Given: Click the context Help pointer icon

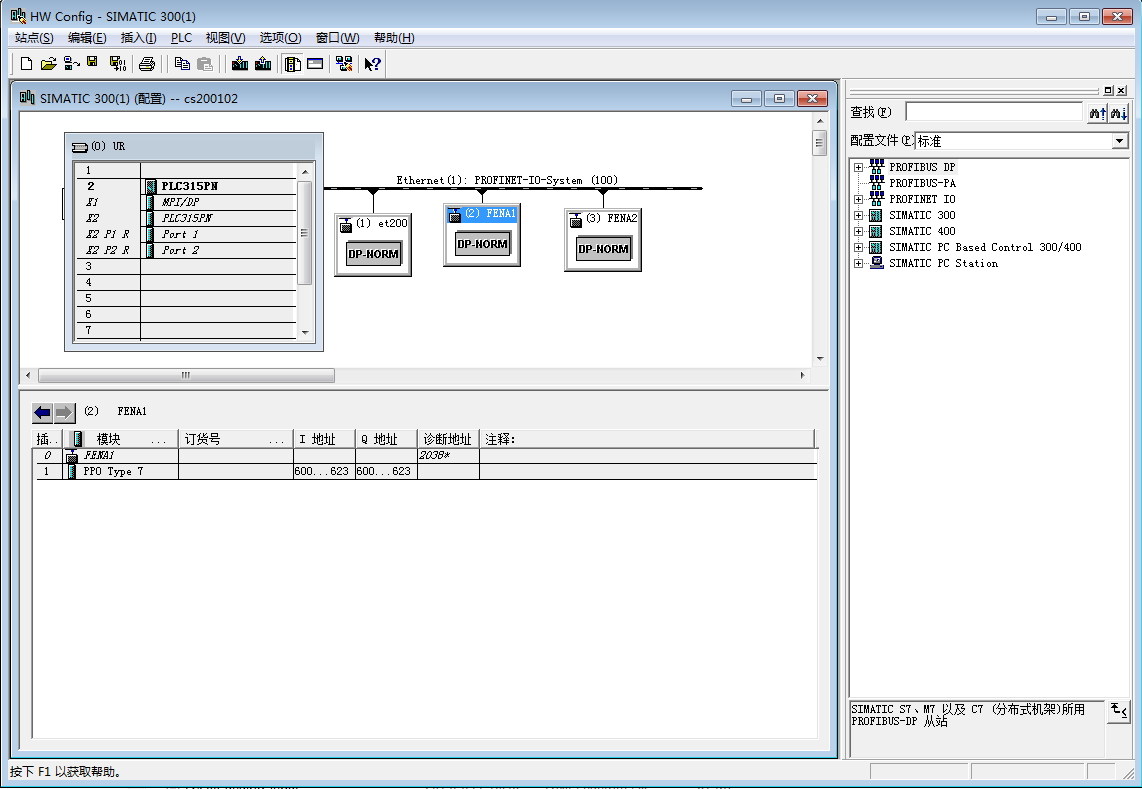Looking at the screenshot, I should (372, 64).
